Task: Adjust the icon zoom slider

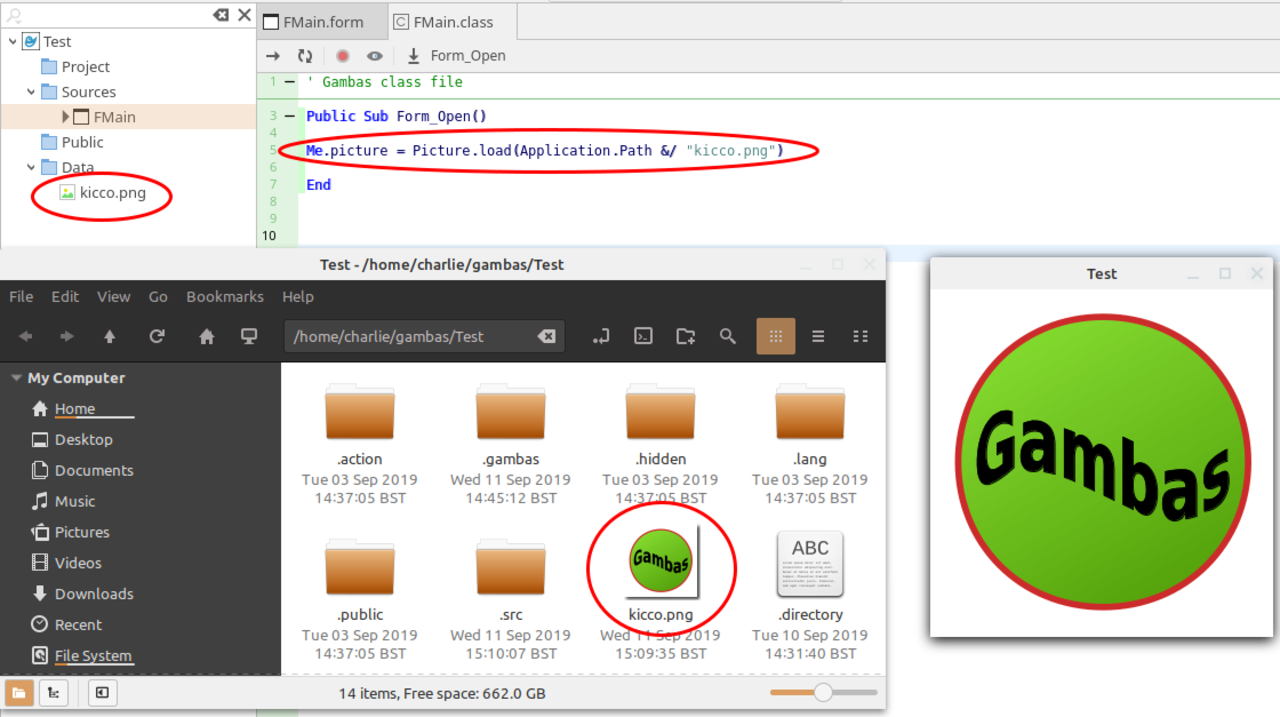Action: click(823, 692)
